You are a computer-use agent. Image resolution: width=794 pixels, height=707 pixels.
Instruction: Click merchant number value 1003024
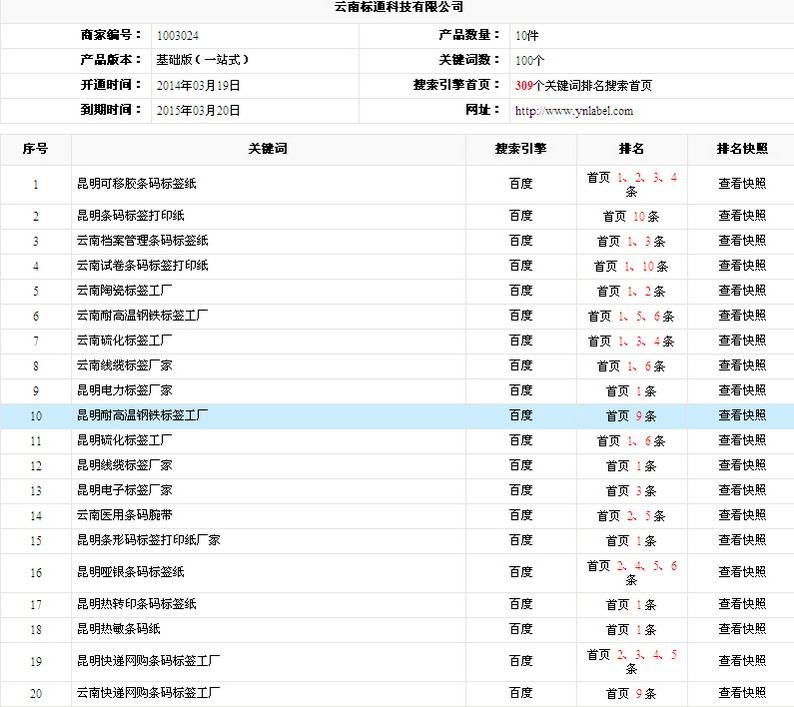pyautogui.click(x=177, y=35)
